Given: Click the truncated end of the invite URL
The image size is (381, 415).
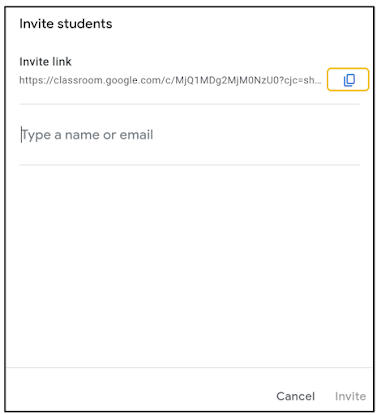Looking at the screenshot, I should [x=311, y=80].
